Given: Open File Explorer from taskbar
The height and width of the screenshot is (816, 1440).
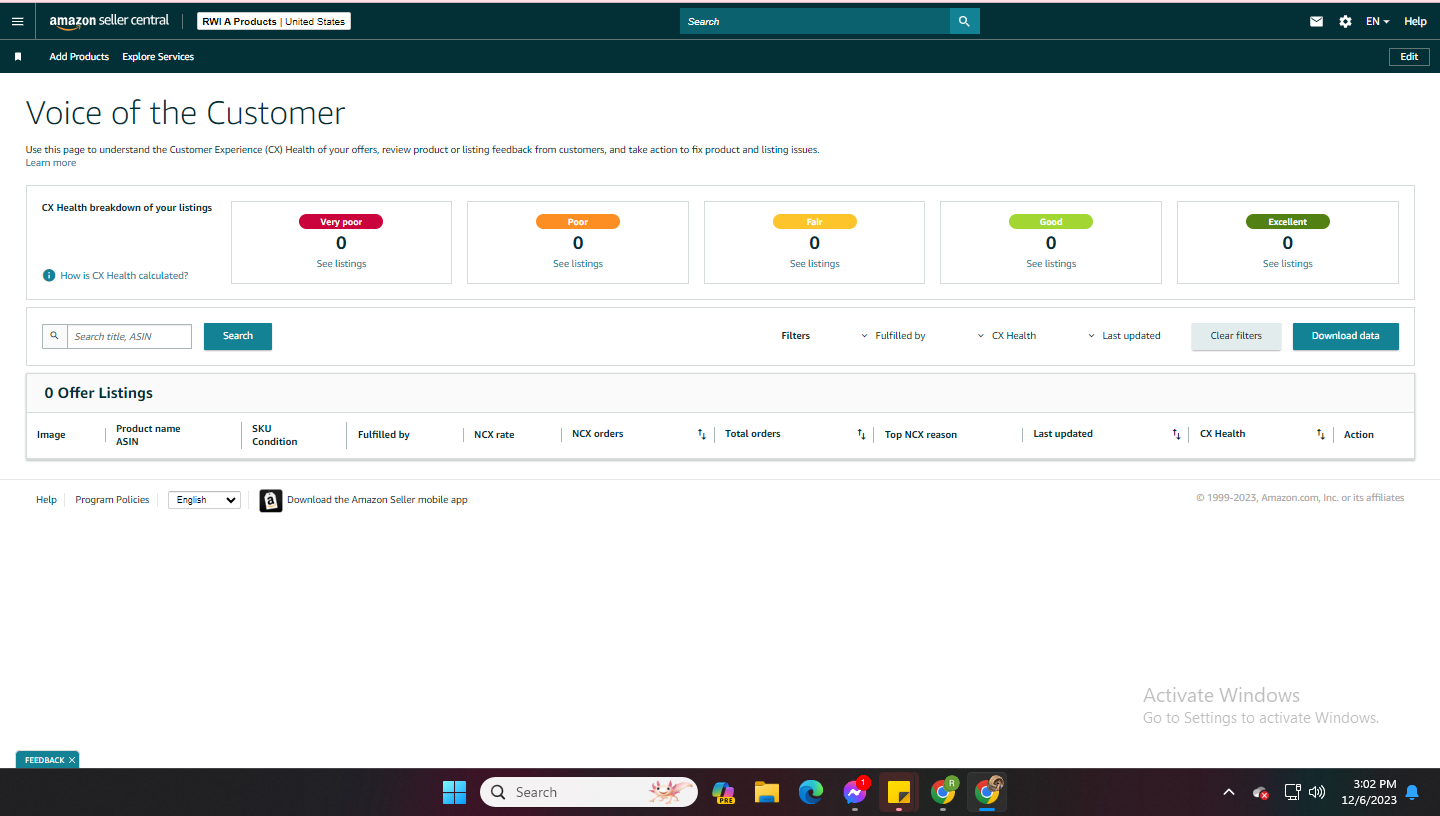Looking at the screenshot, I should pos(767,792).
